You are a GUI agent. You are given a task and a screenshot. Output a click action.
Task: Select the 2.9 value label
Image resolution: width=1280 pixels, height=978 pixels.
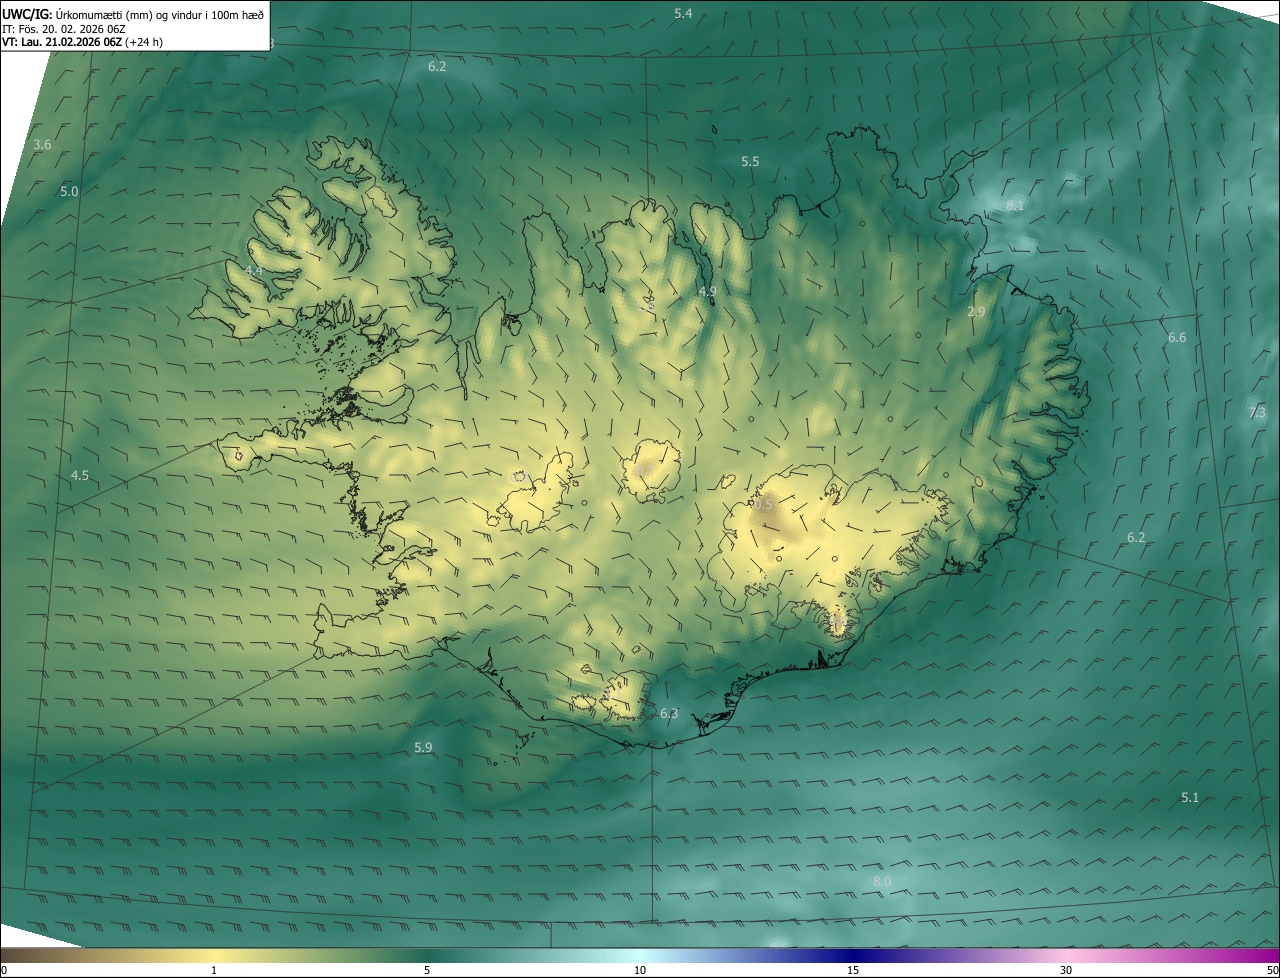(x=976, y=312)
